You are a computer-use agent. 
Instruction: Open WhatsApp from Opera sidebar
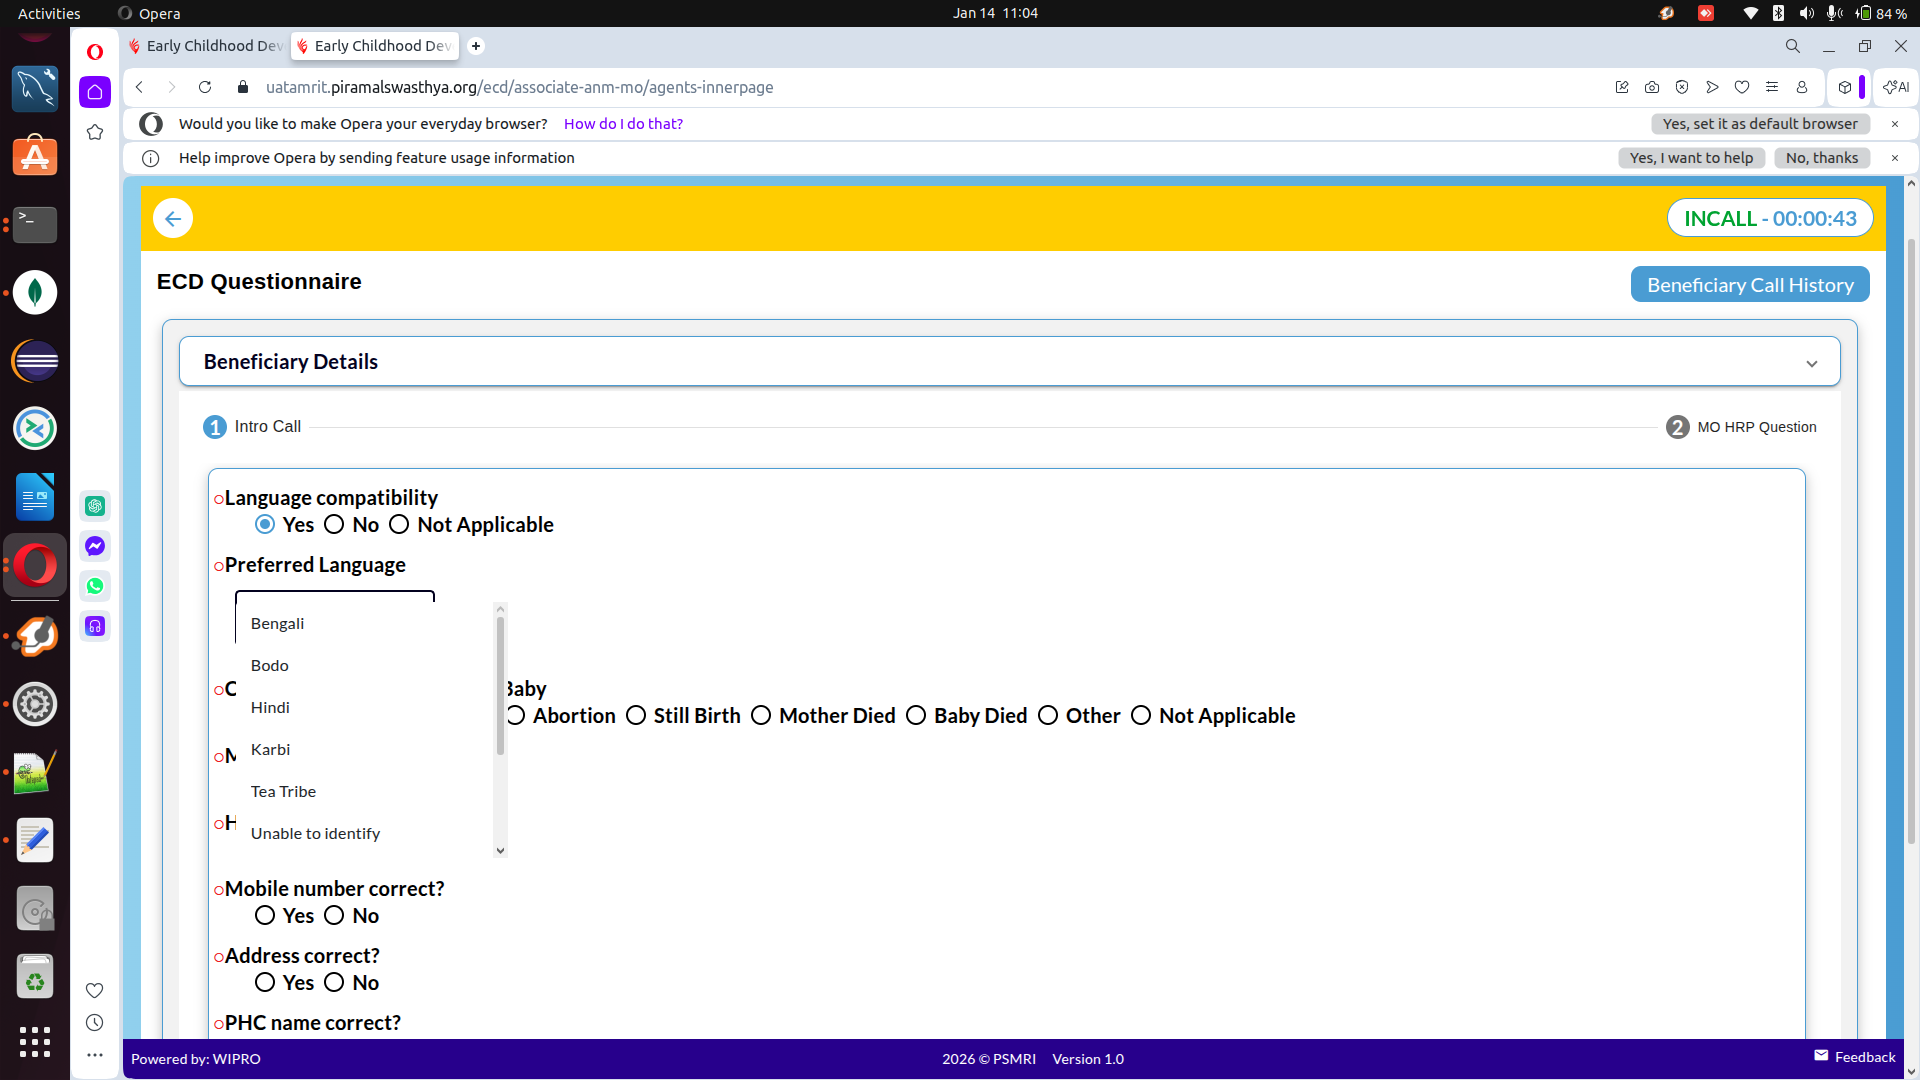pyautogui.click(x=95, y=586)
